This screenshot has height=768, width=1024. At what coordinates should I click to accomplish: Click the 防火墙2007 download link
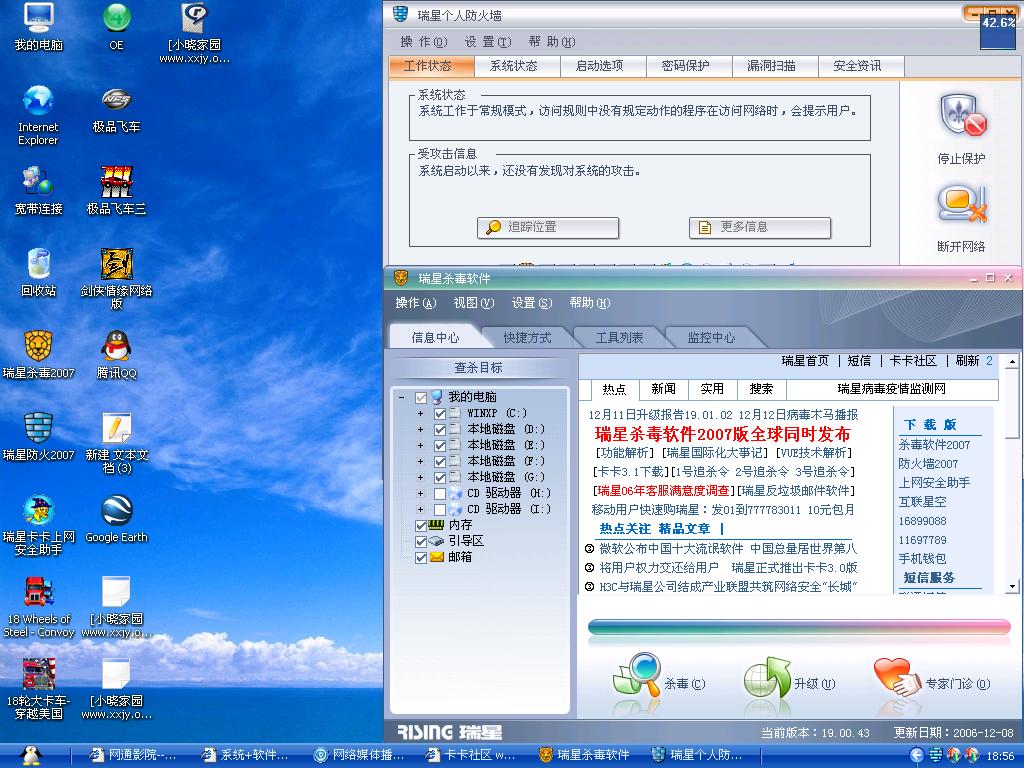[928, 464]
